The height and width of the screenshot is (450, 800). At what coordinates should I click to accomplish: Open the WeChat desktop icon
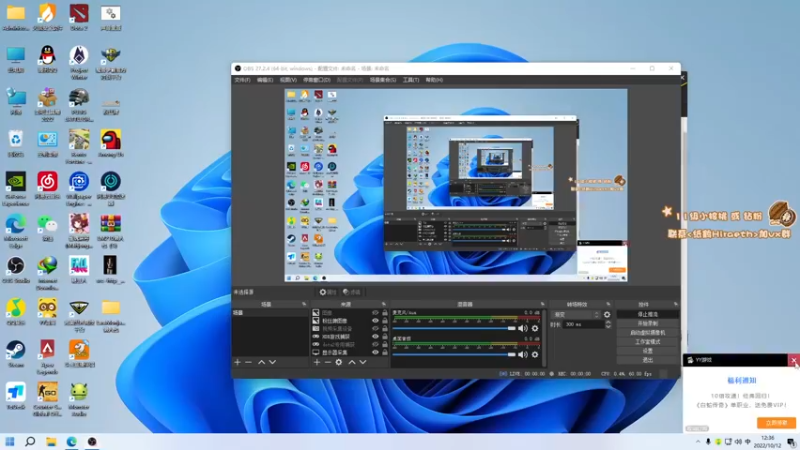[x=47, y=227]
